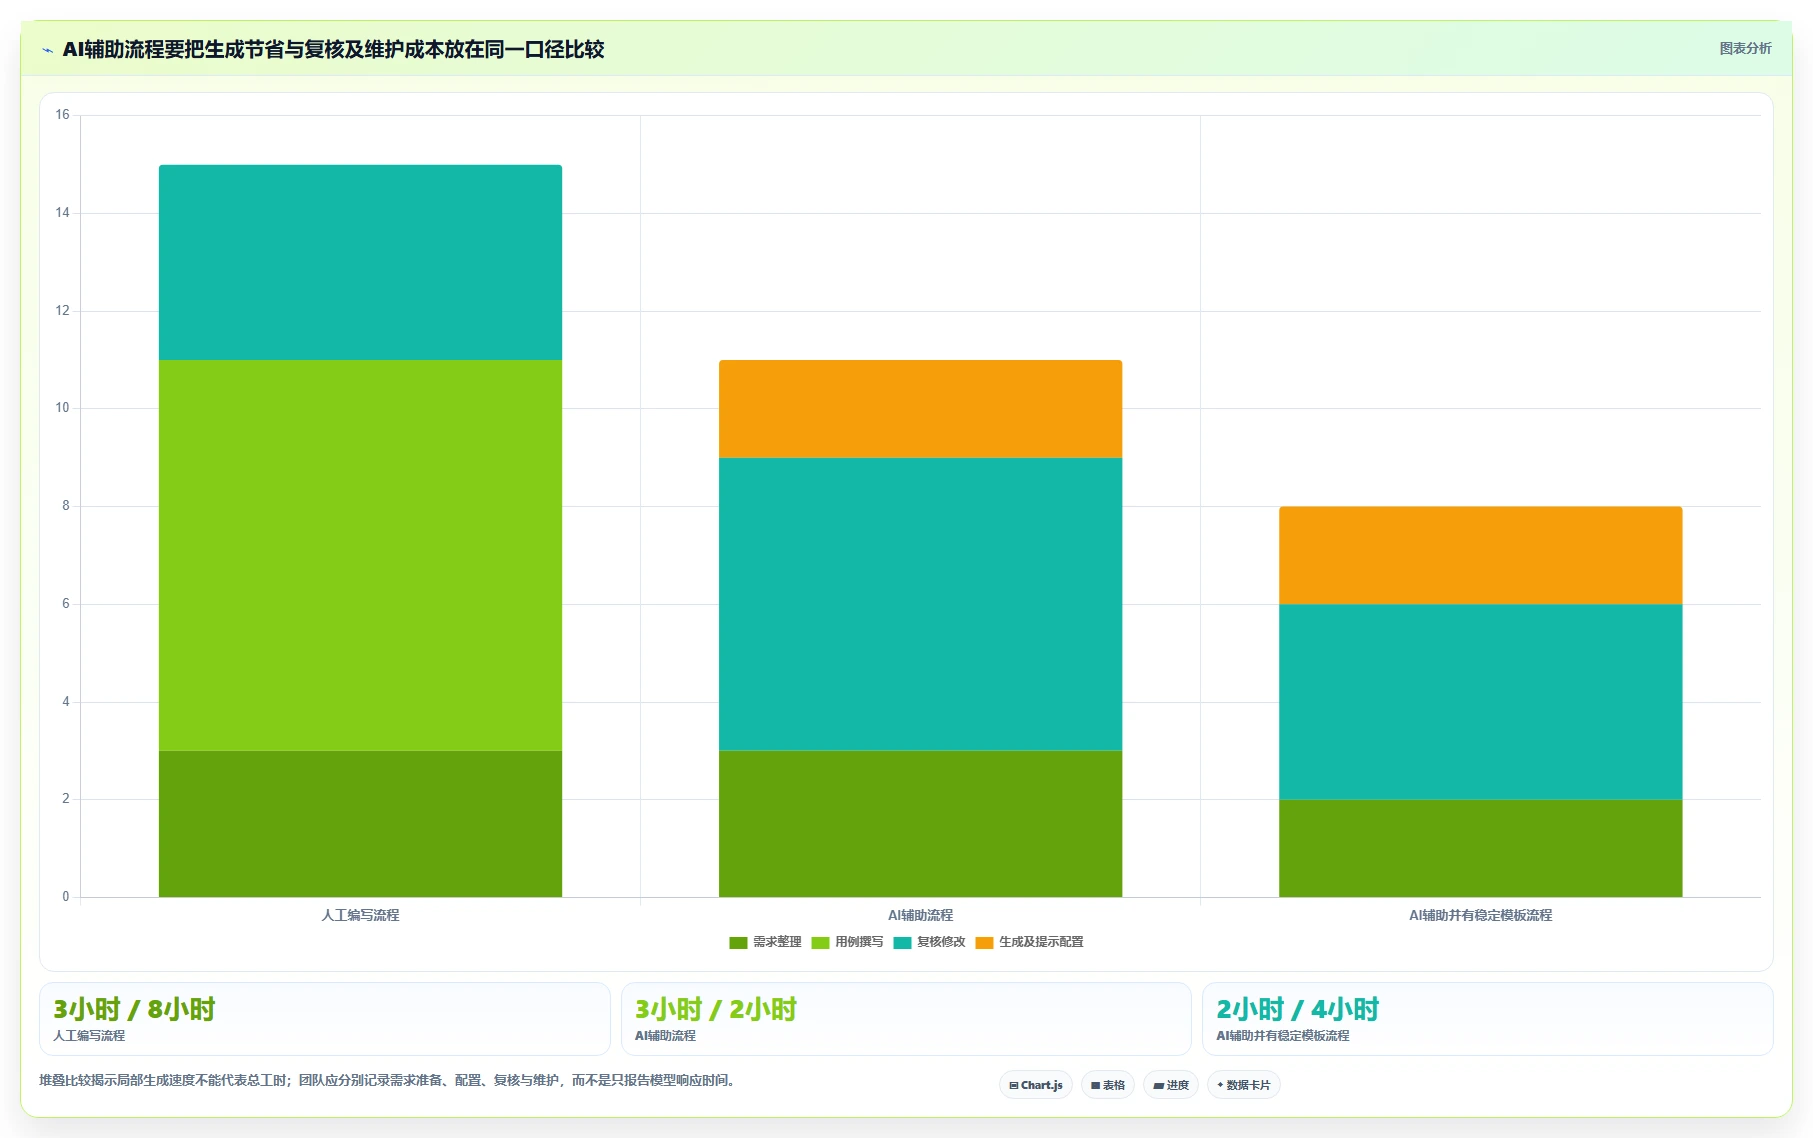Click the AI辅助流程 x-axis label
Viewport: 1813px width, 1138px height.
pos(920,915)
